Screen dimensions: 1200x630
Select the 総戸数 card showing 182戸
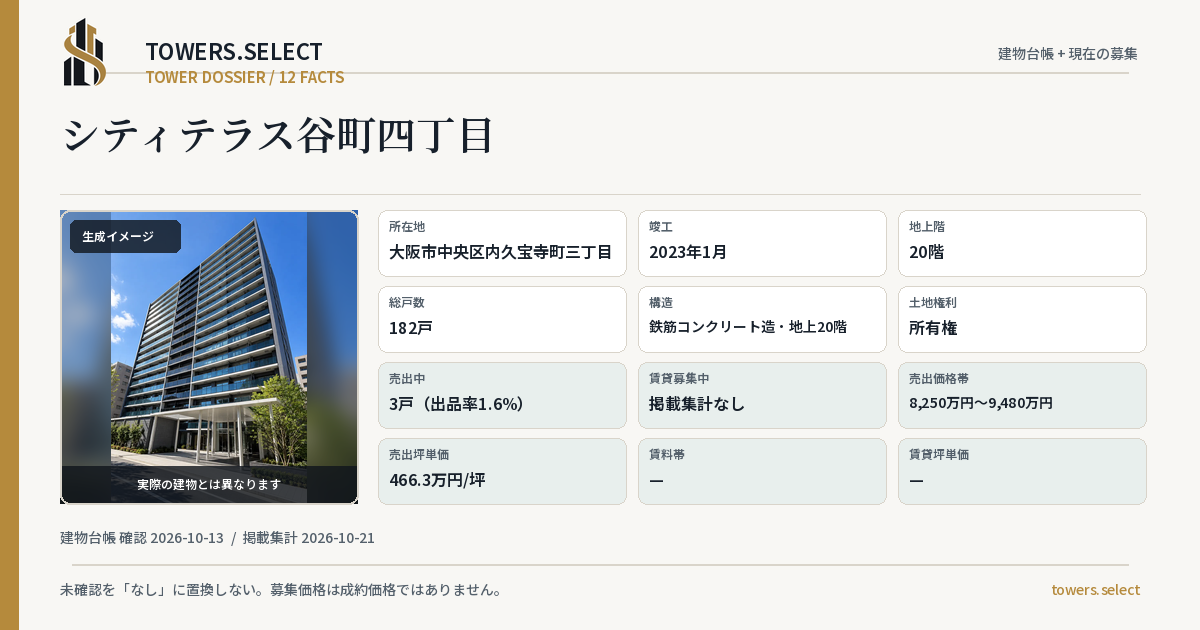point(502,319)
